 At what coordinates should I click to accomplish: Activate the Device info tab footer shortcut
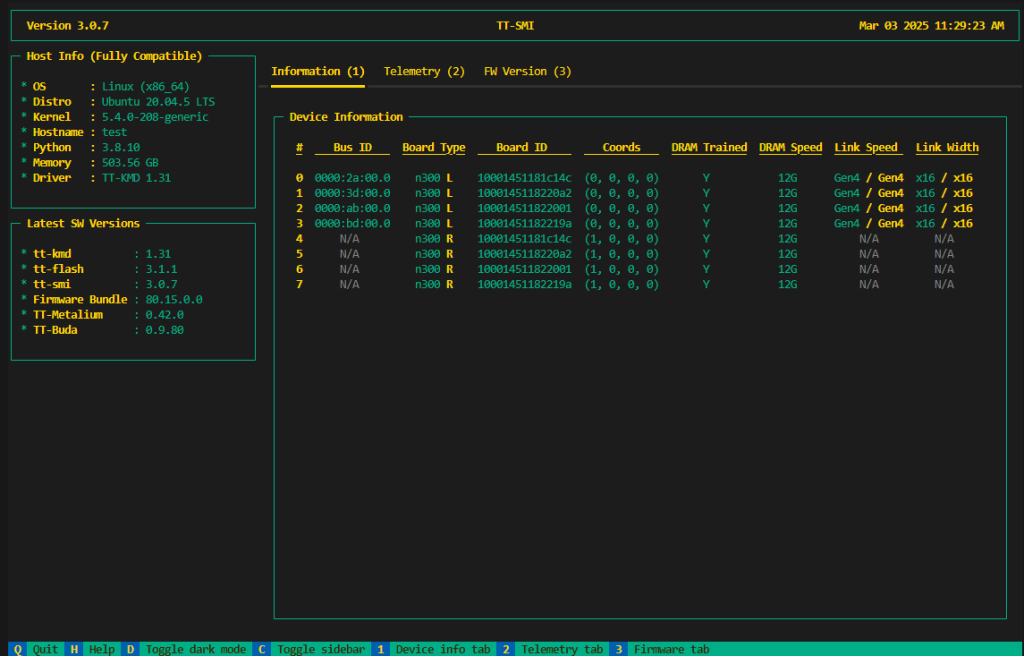click(440, 648)
